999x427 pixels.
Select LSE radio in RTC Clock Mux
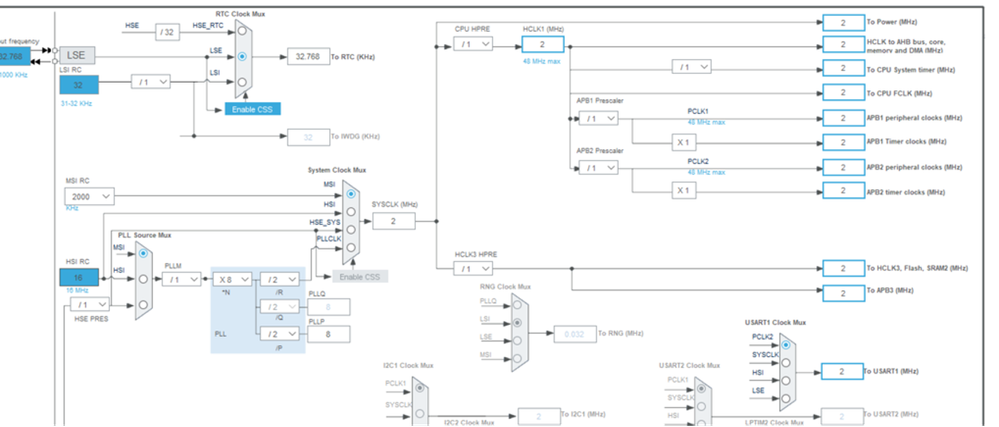click(242, 56)
